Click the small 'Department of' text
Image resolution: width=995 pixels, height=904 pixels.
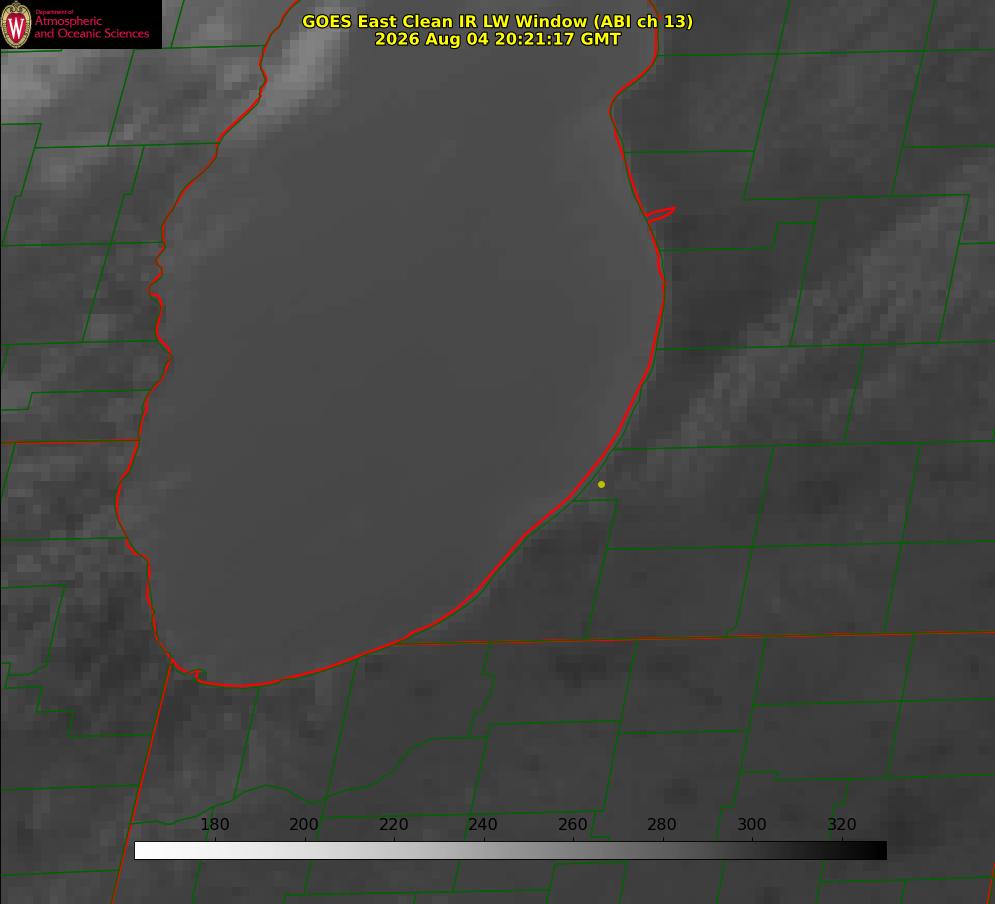click(x=54, y=12)
